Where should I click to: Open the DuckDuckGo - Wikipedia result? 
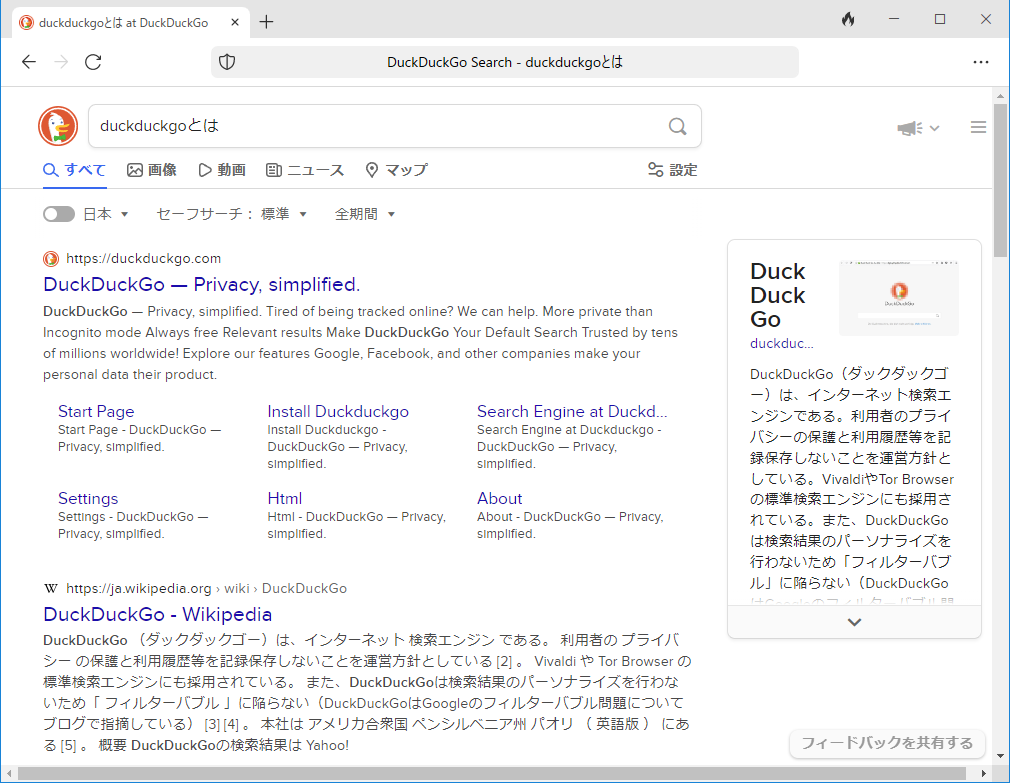158,614
